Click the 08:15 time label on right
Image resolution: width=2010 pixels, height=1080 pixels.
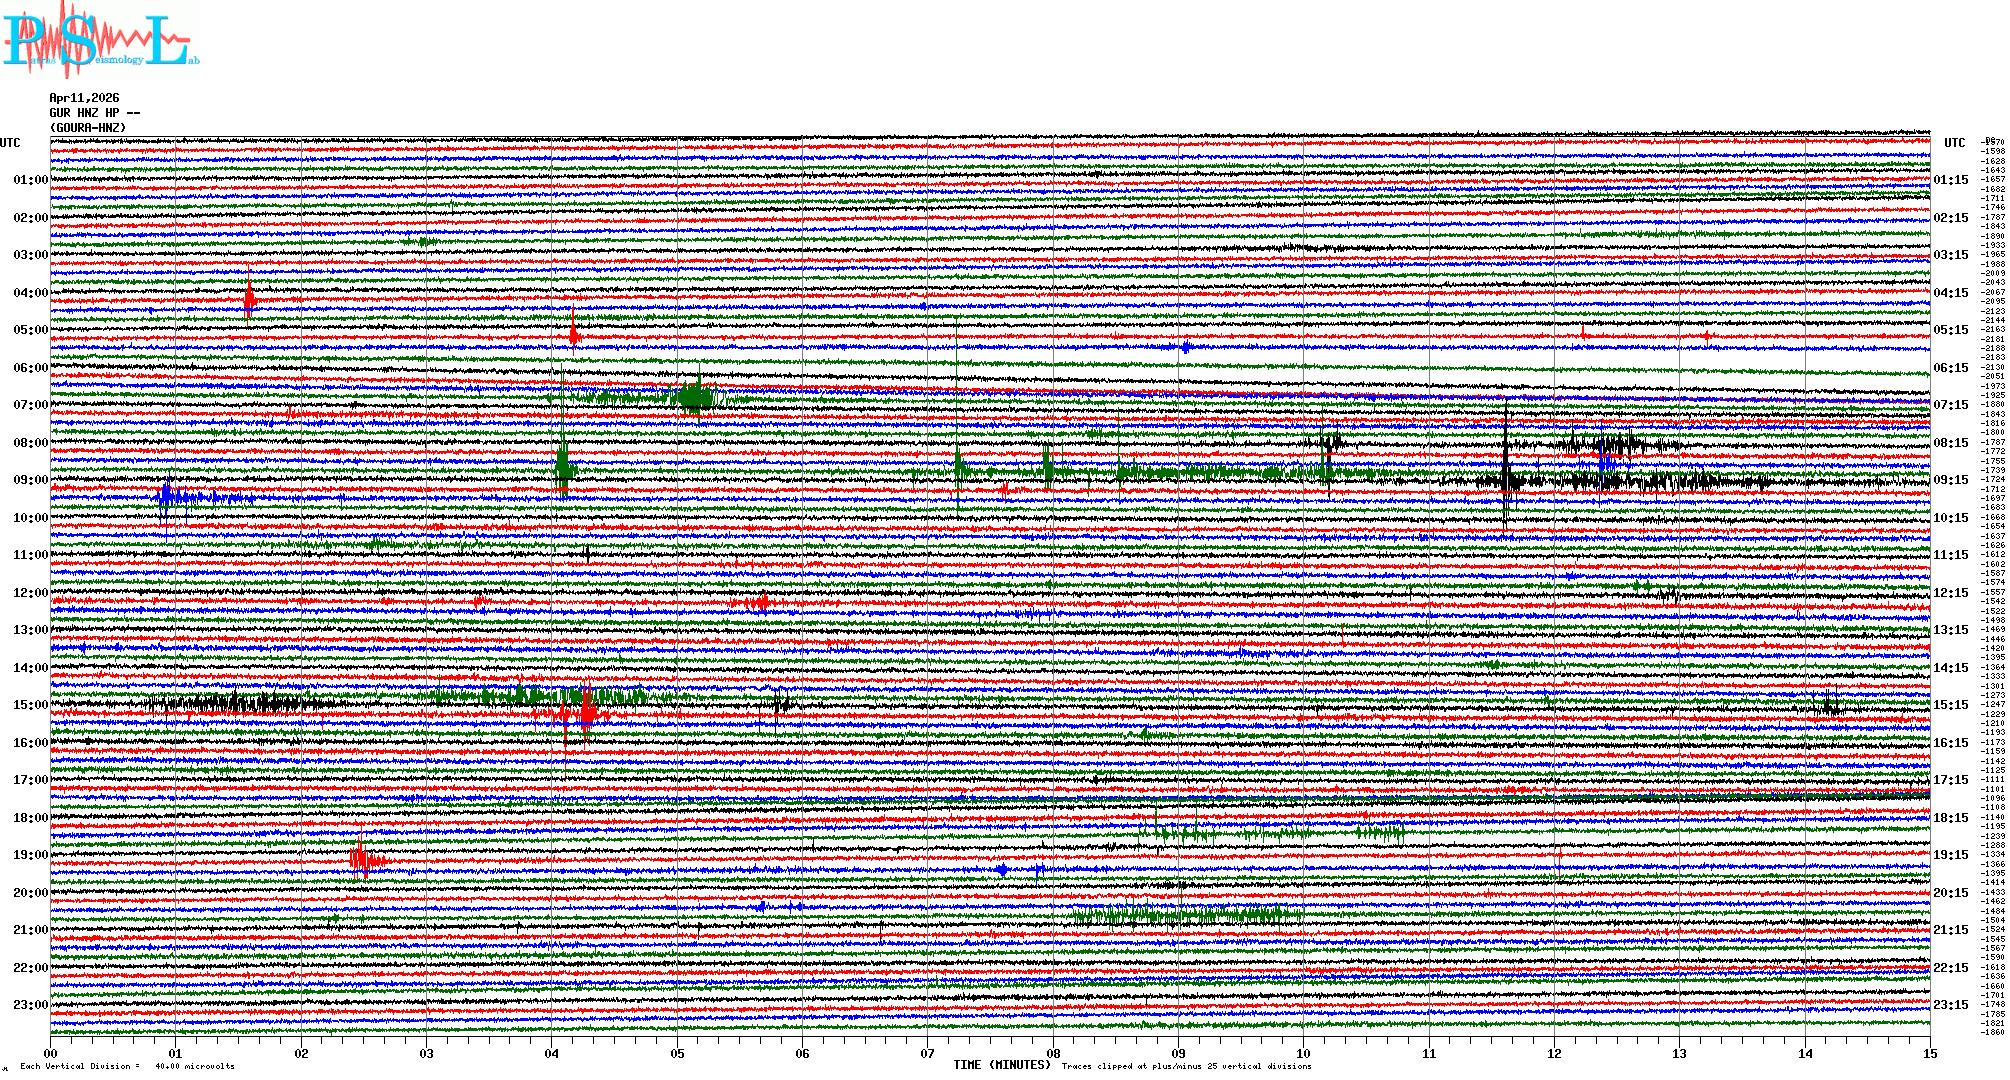coord(1950,443)
